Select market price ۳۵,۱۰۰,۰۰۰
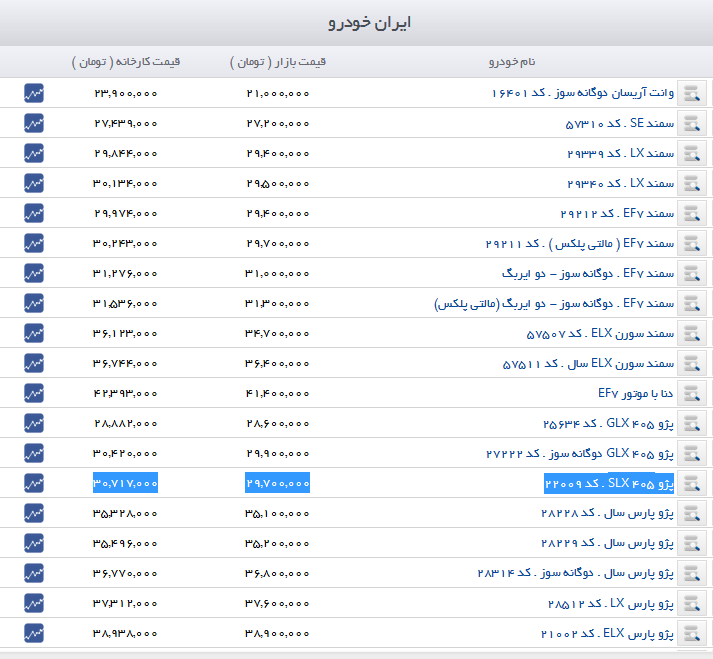The height and width of the screenshot is (659, 713). [277, 513]
